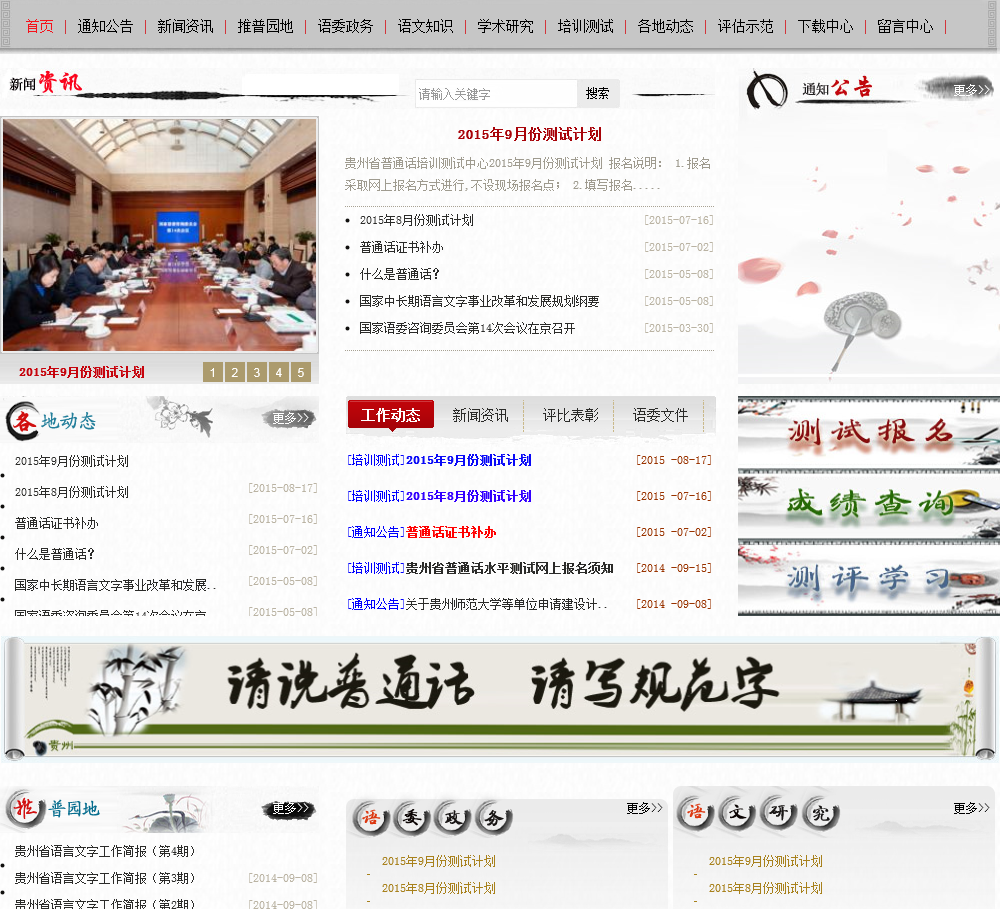Open 2015年9月份测试计划 under 语文研究
This screenshot has height=909, width=1000.
tap(766, 862)
